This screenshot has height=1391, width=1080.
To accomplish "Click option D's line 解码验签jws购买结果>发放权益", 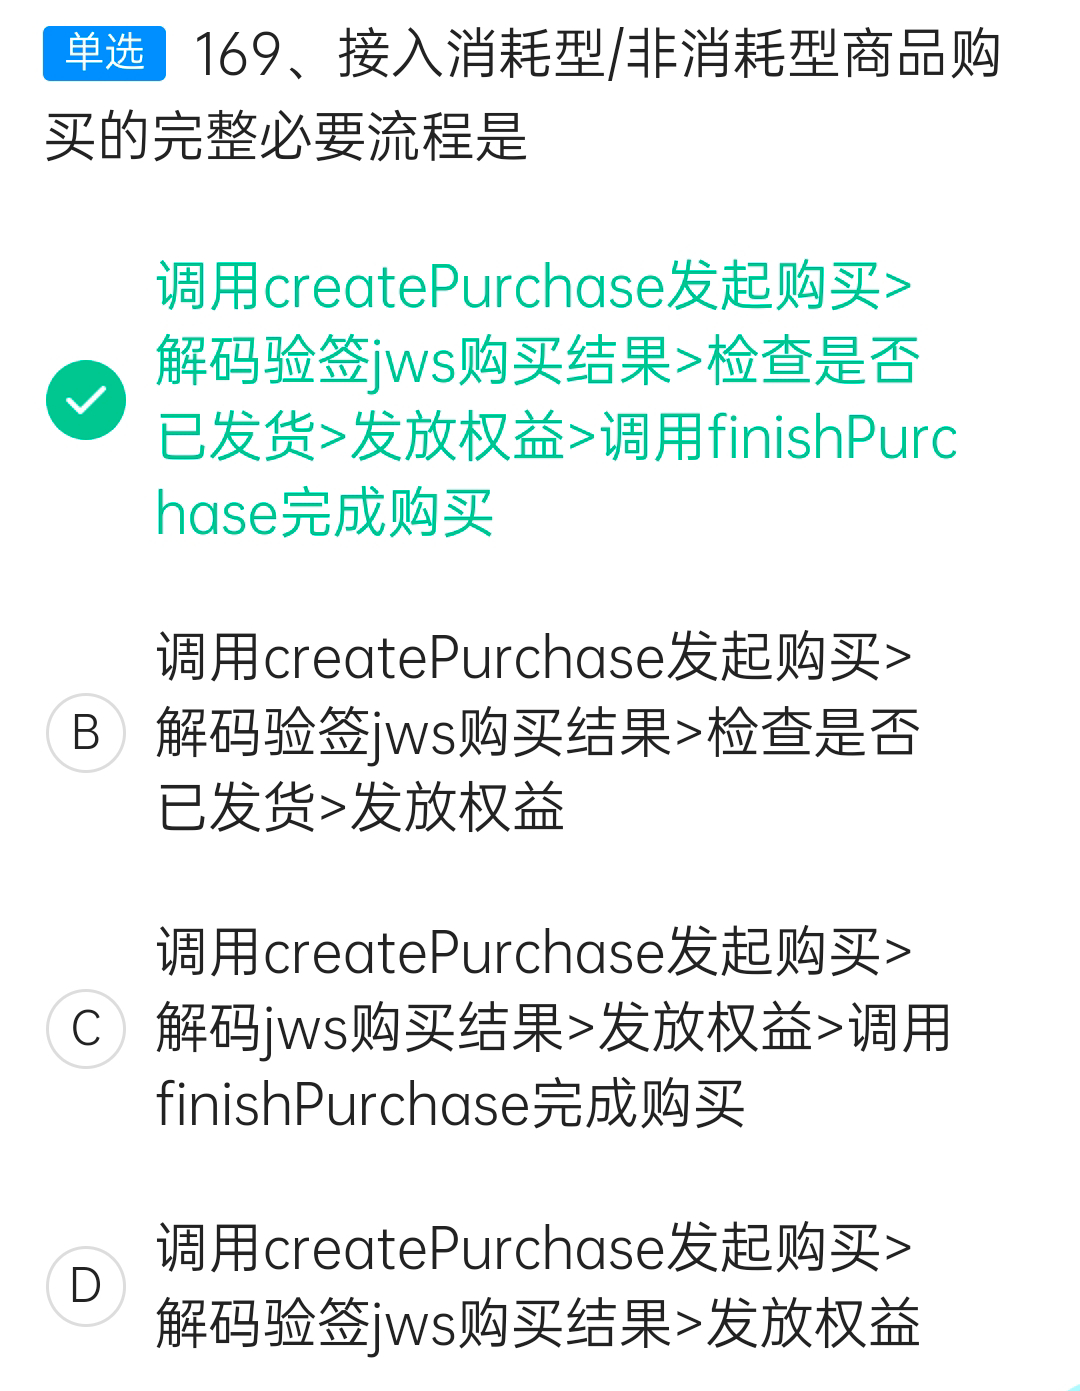I will (x=538, y=1324).
